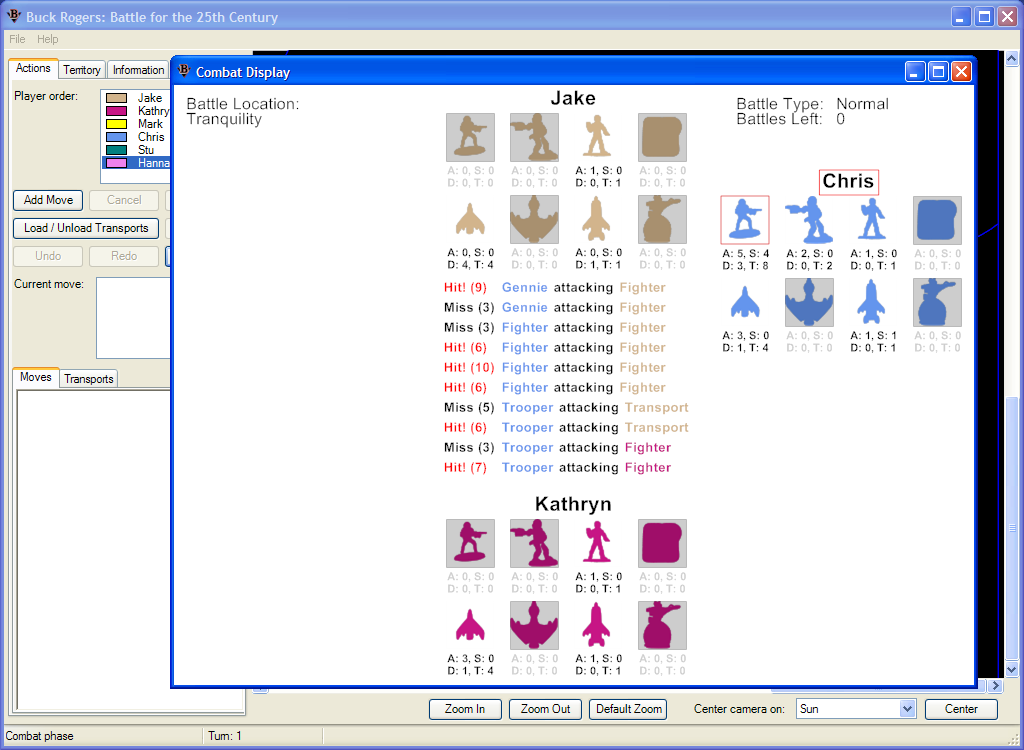The height and width of the screenshot is (750, 1024).
Task: Switch to the Moves tab
Action: tap(36, 377)
